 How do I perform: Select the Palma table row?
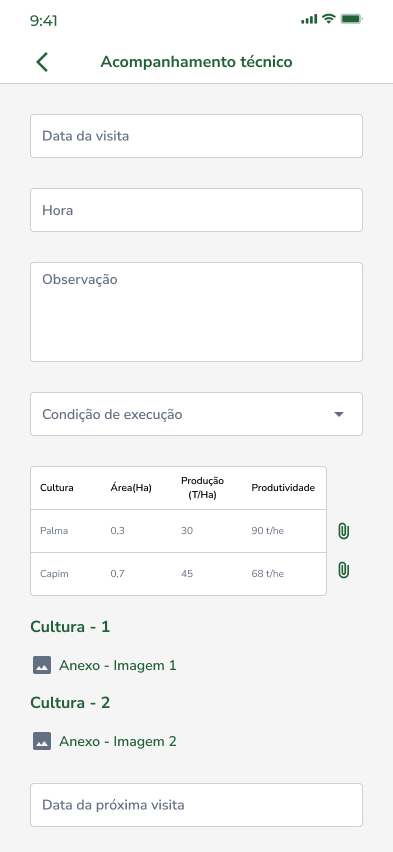click(178, 531)
